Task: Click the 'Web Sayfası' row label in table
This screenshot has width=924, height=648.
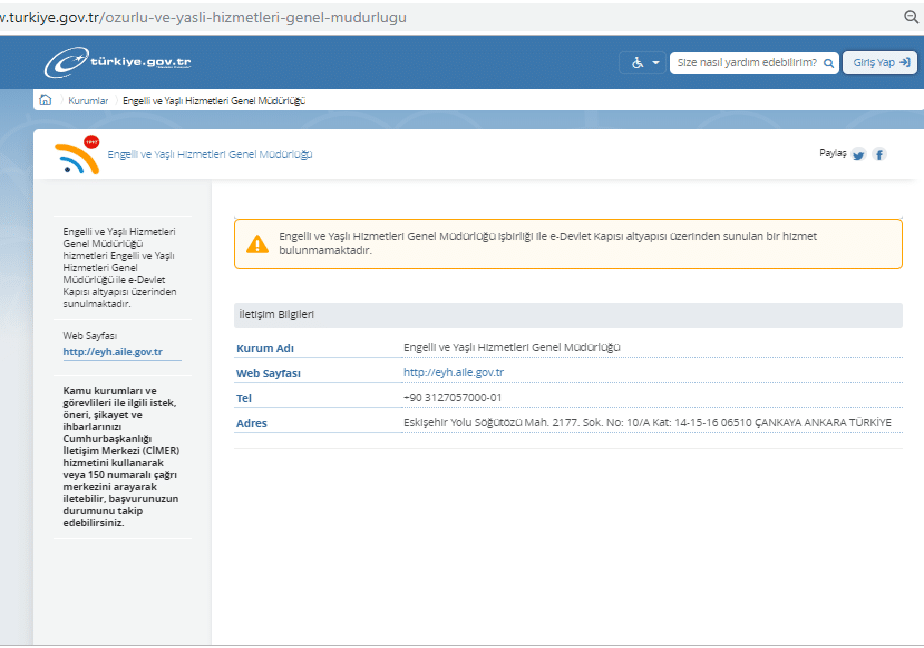Action: 268,373
